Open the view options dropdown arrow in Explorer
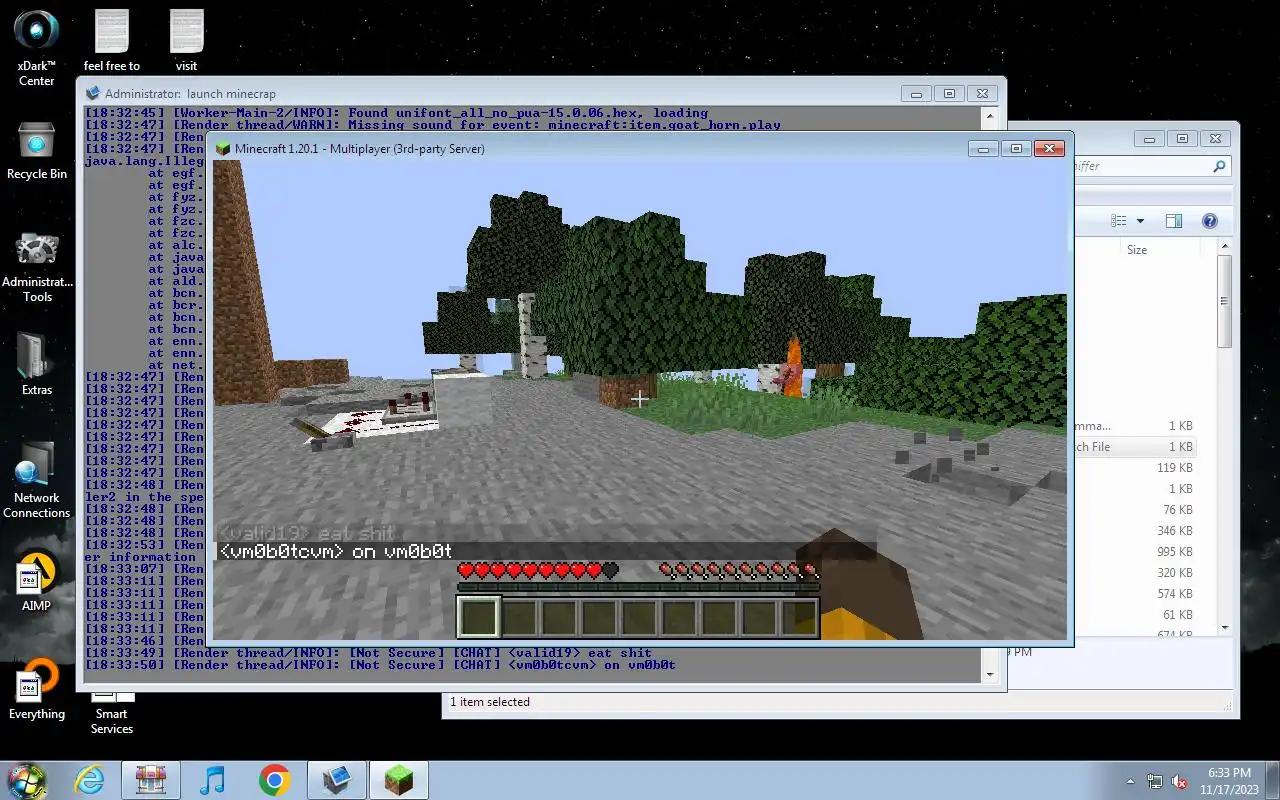 [1140, 221]
